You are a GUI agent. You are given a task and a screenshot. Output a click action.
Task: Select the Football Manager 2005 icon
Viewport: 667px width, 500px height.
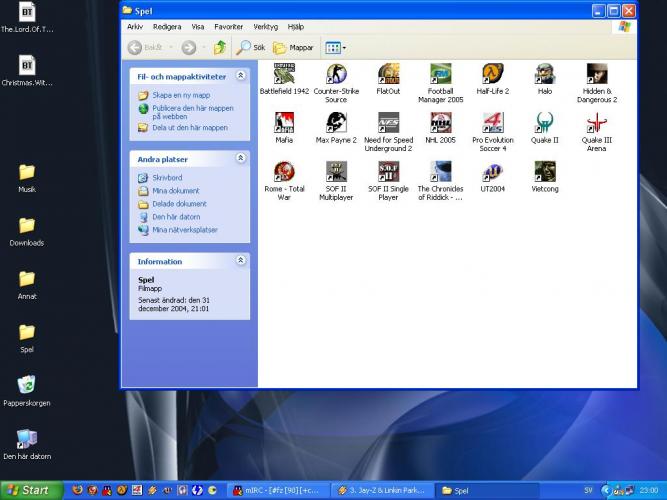point(440,74)
